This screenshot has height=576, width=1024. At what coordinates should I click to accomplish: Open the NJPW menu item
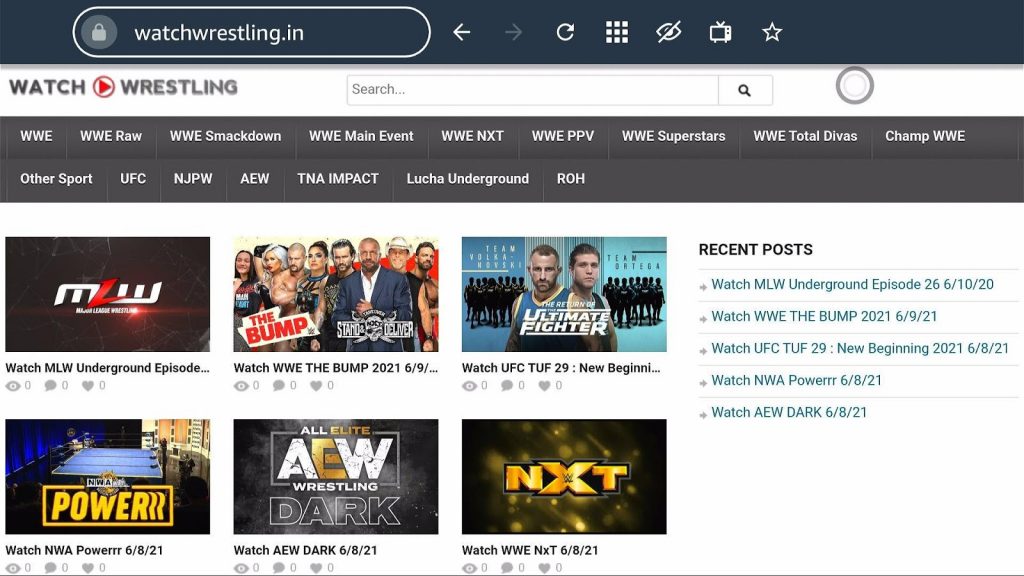tap(193, 178)
